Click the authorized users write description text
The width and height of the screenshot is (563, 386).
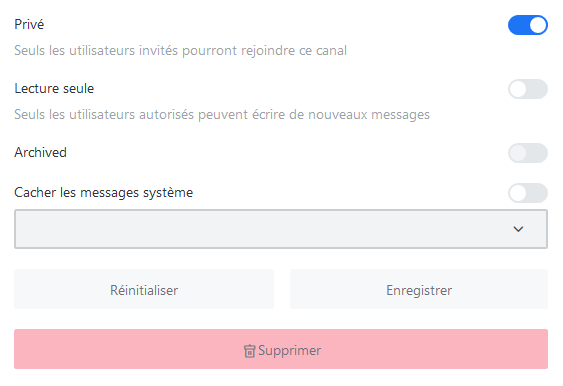click(222, 115)
